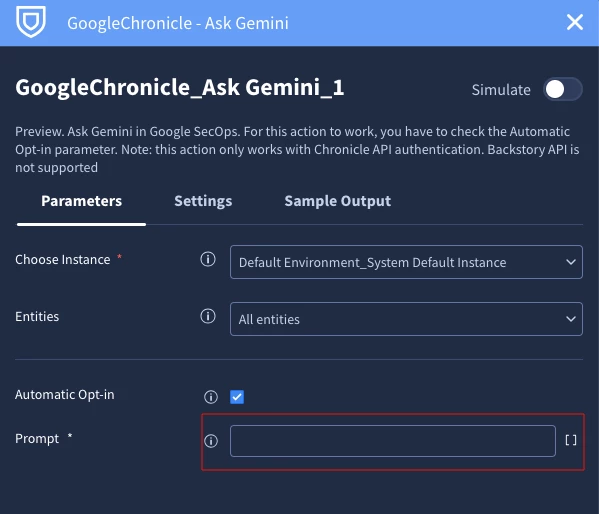Open the Choose Instance dropdown

click(406, 262)
